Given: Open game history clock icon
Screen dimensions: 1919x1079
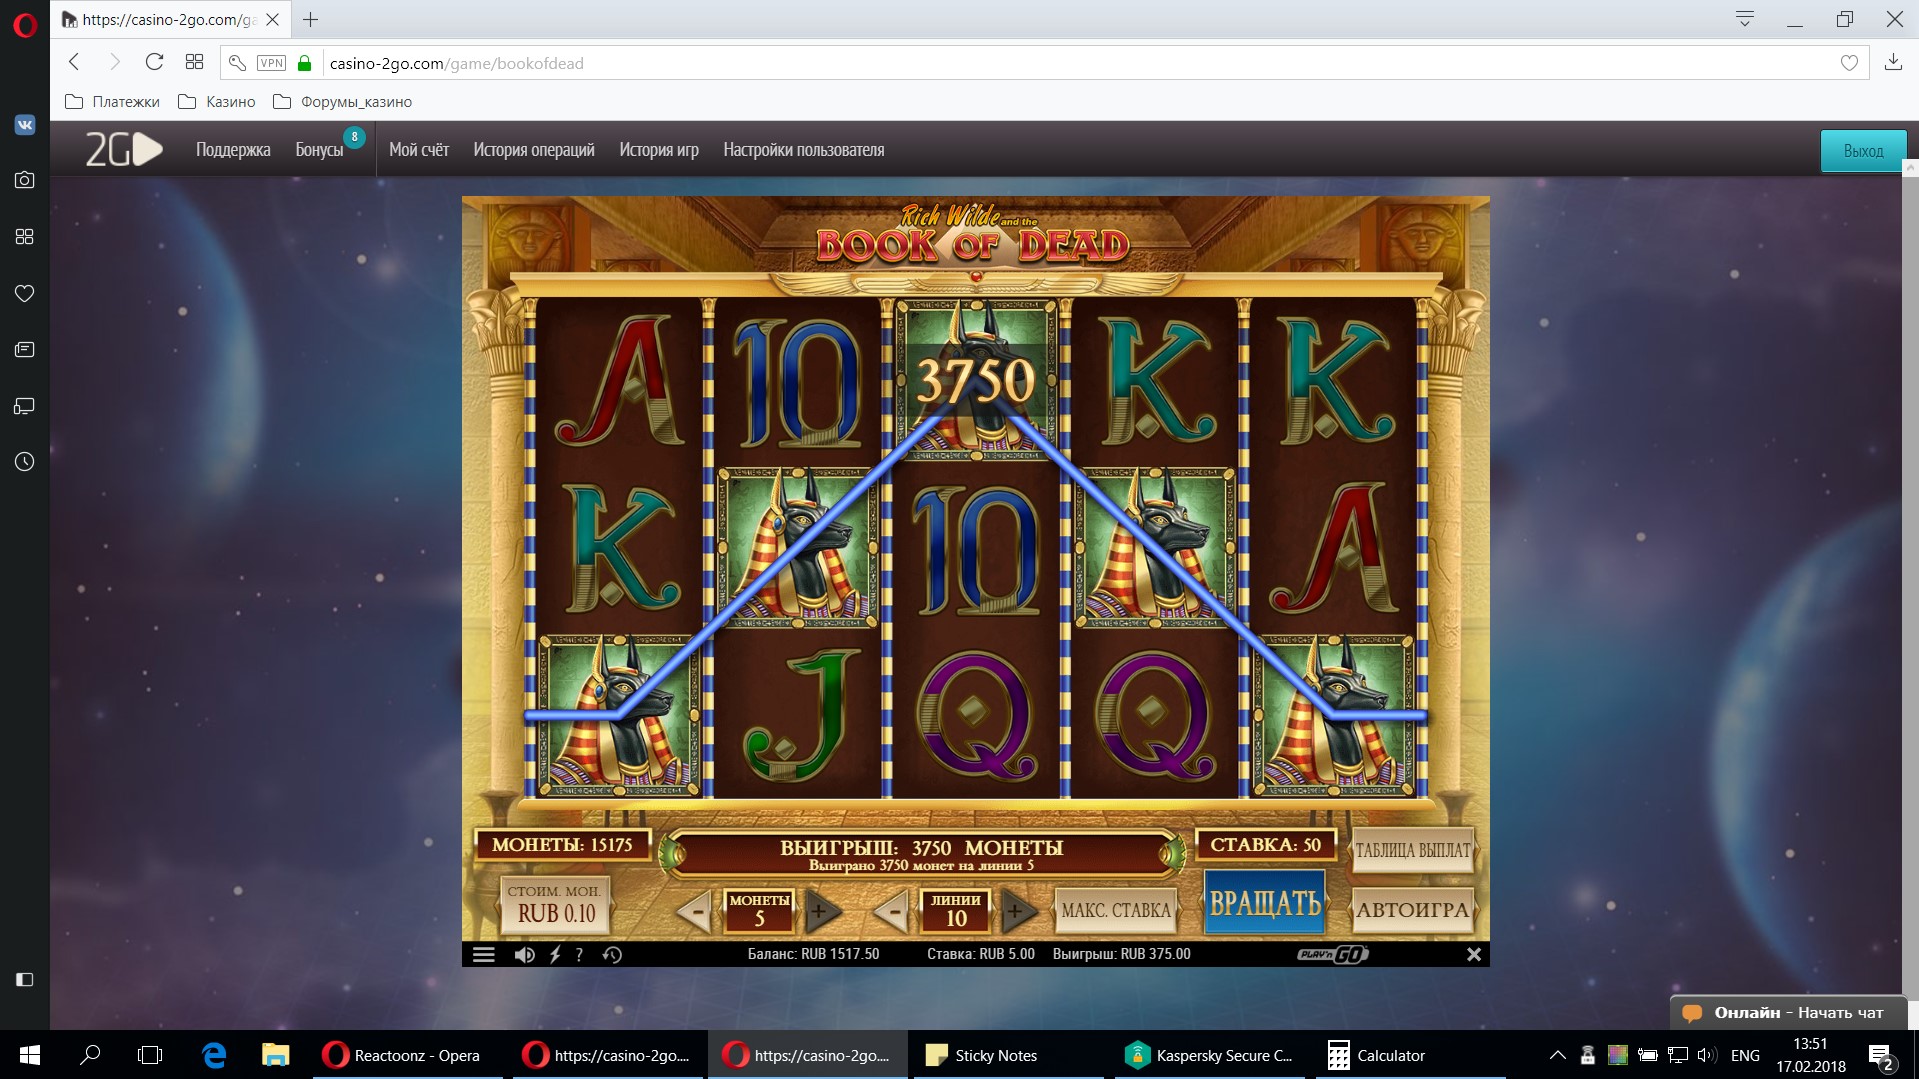Looking at the screenshot, I should 612,954.
